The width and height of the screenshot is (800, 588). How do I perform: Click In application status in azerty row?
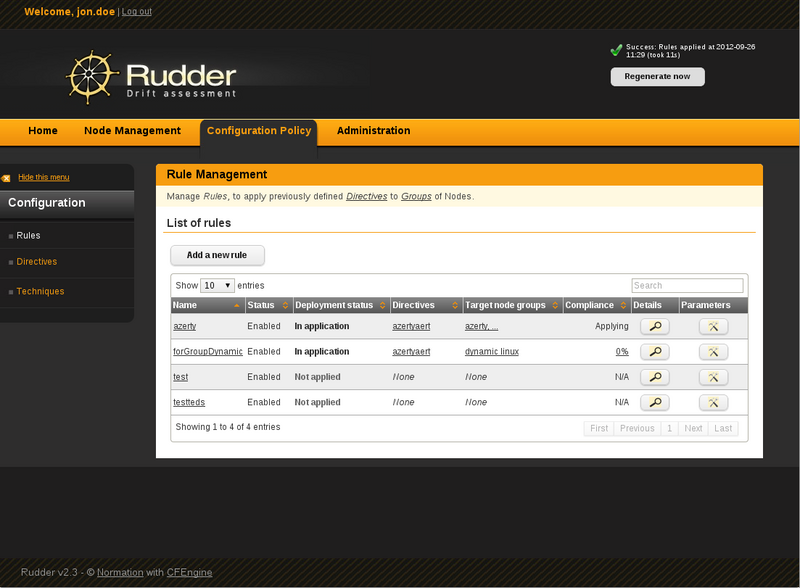point(322,326)
